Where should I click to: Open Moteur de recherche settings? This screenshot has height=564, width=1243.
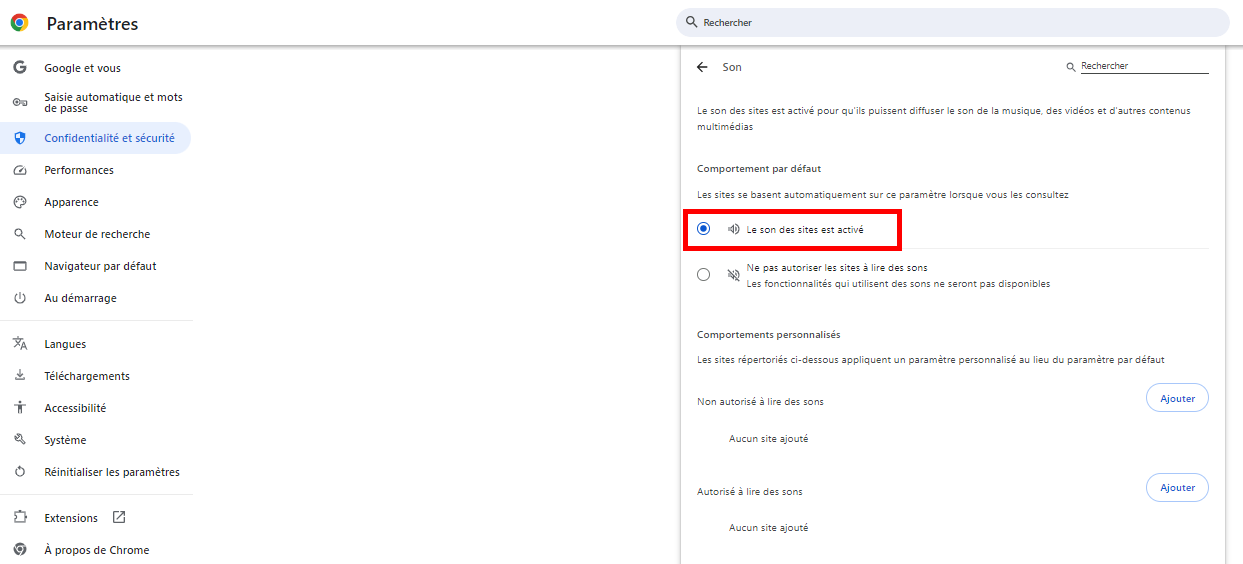[x=97, y=234]
